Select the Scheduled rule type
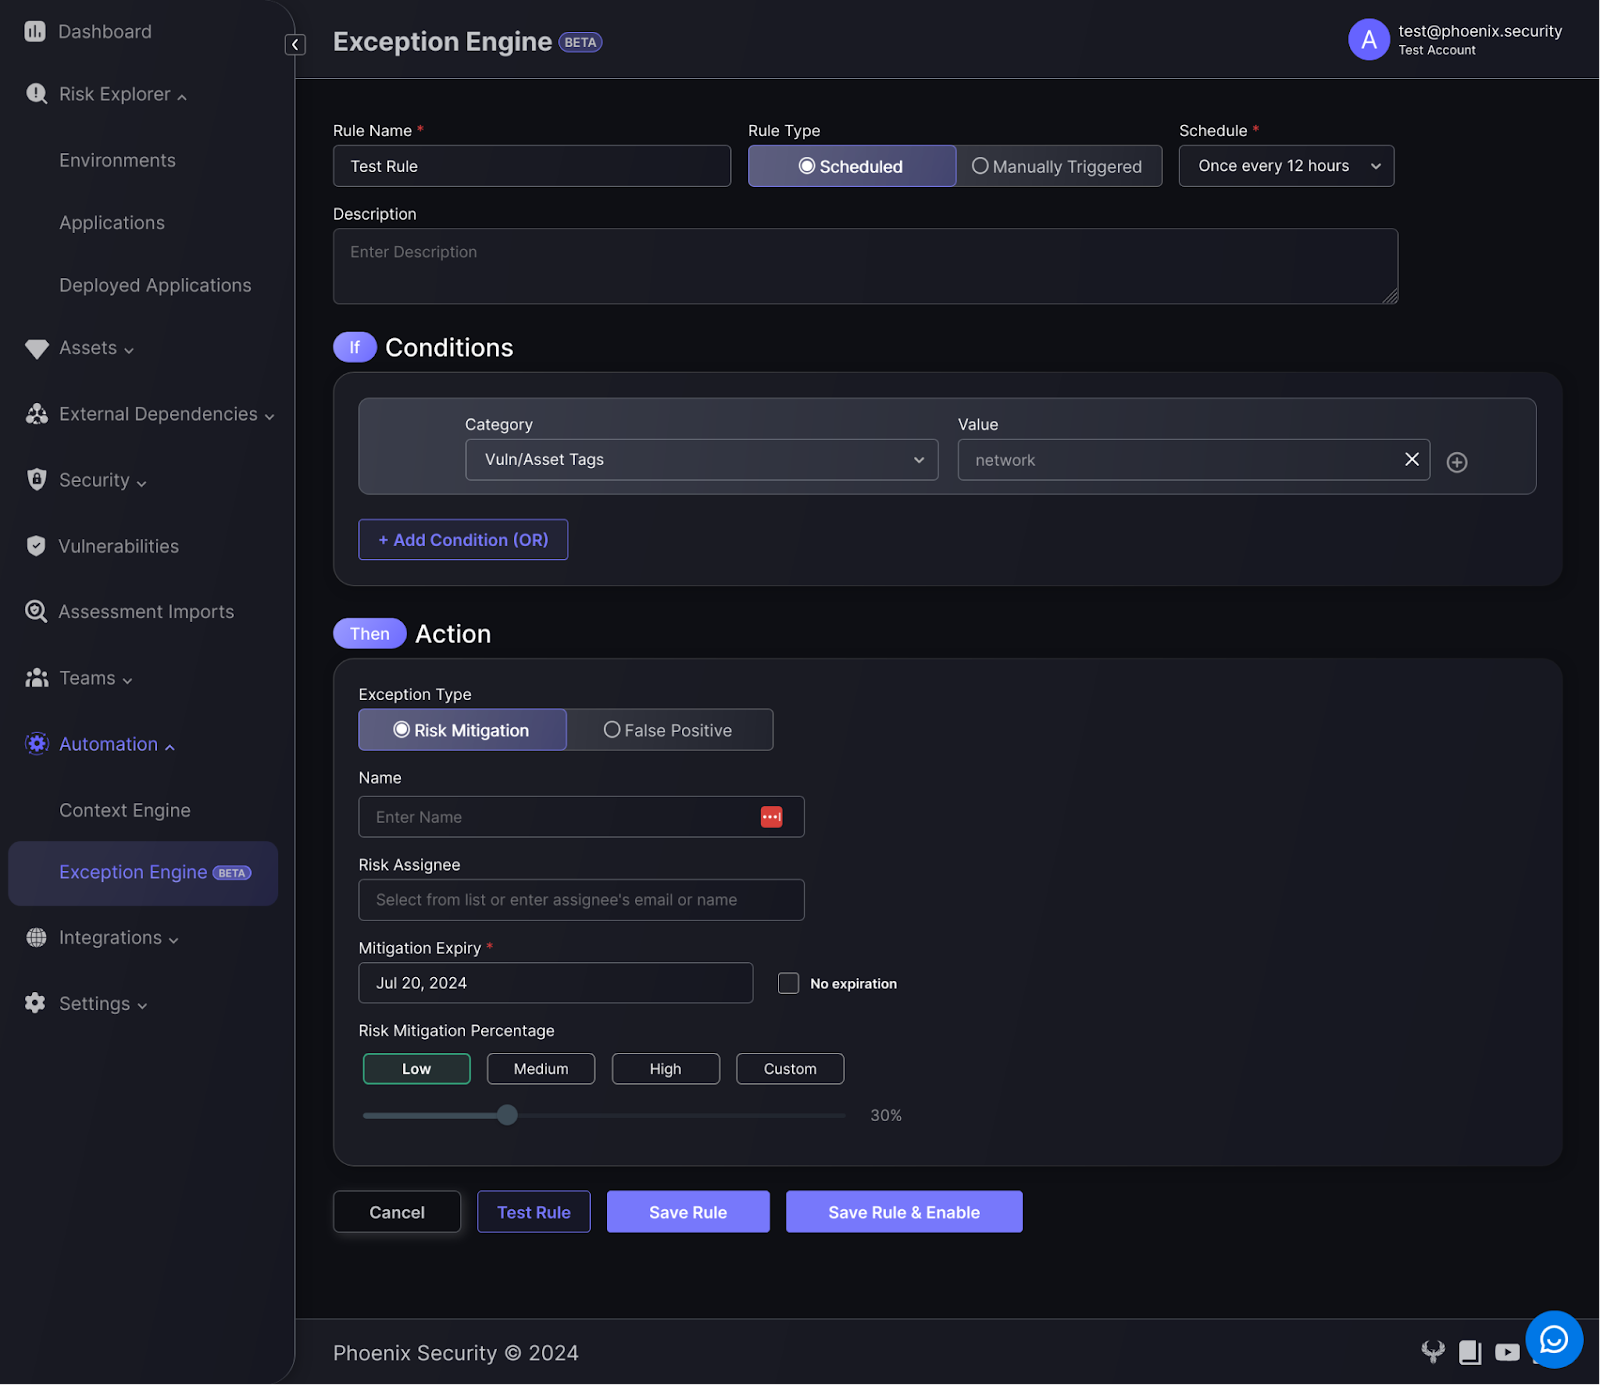Viewport: 1600px width, 1385px height. (851, 166)
